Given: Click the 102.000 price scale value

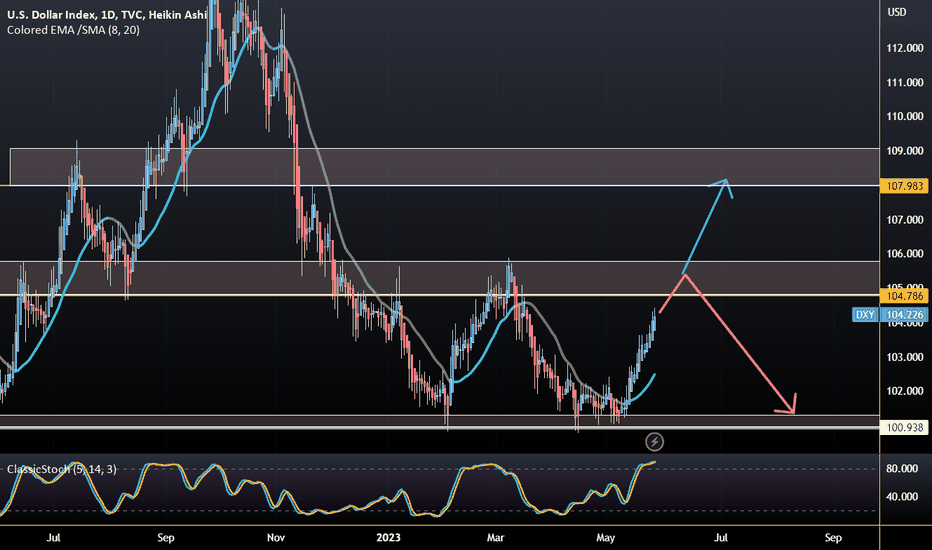Looking at the screenshot, I should [905, 391].
